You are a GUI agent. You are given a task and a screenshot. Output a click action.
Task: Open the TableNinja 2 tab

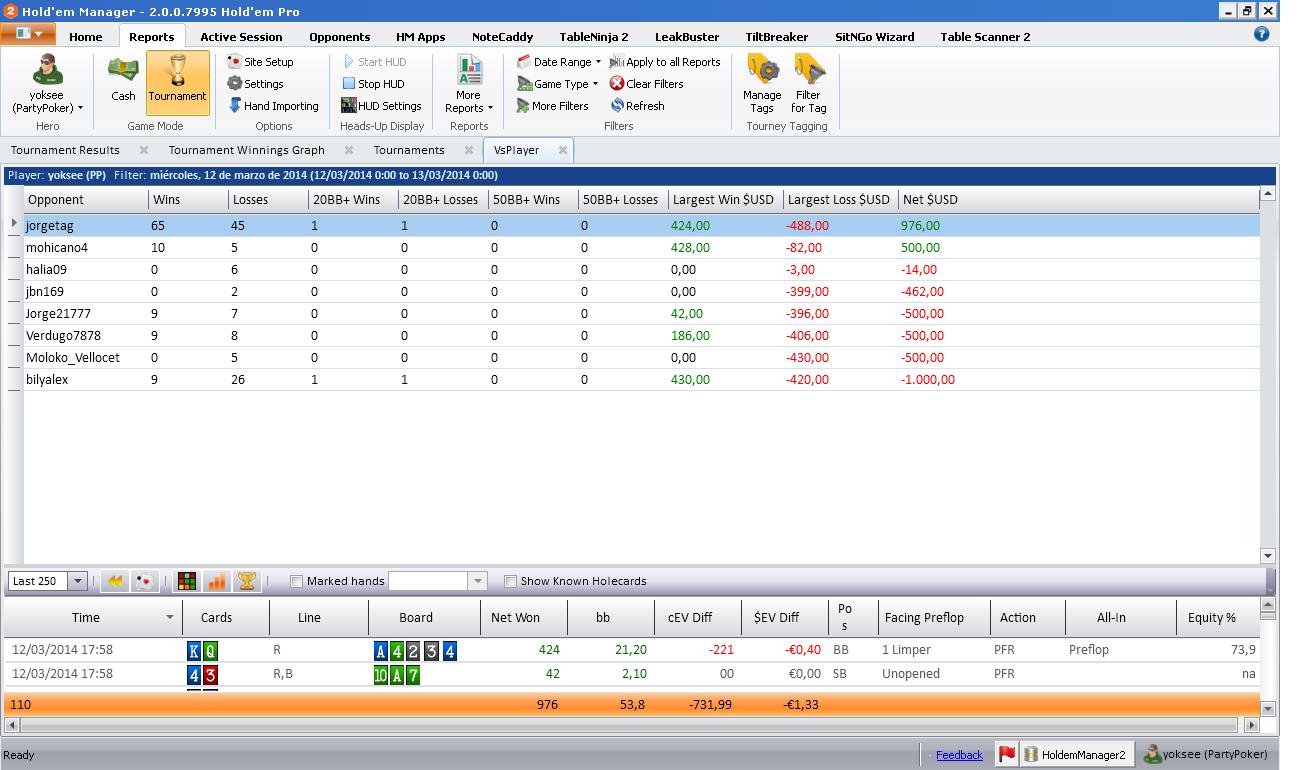tap(594, 37)
